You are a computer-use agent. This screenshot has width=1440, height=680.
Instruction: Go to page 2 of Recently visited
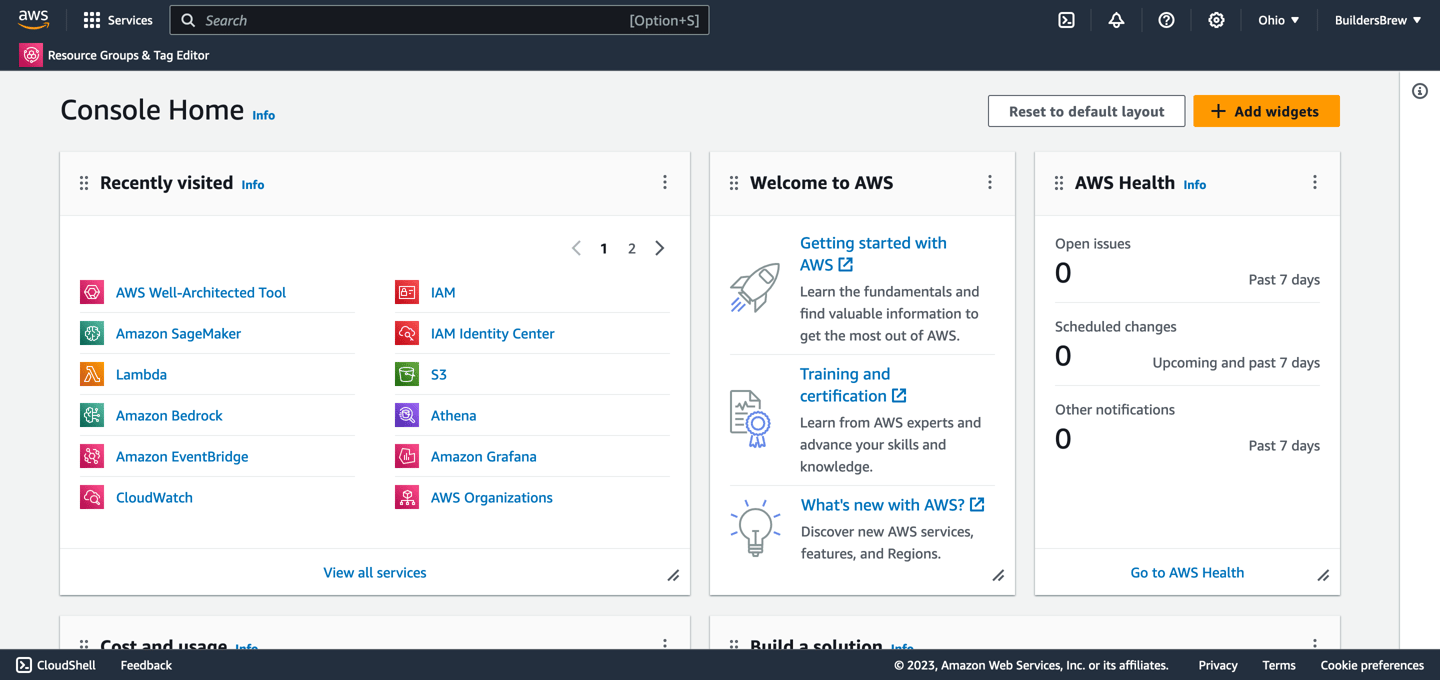pyautogui.click(x=632, y=249)
